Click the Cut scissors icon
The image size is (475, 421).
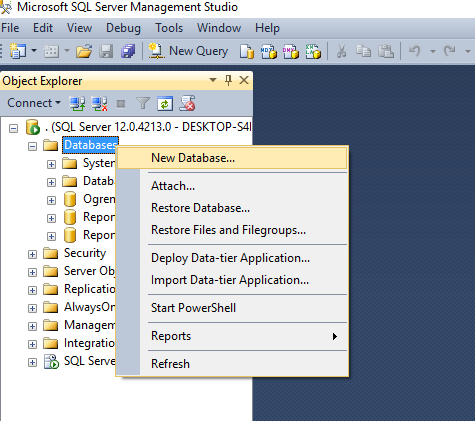pos(341,51)
